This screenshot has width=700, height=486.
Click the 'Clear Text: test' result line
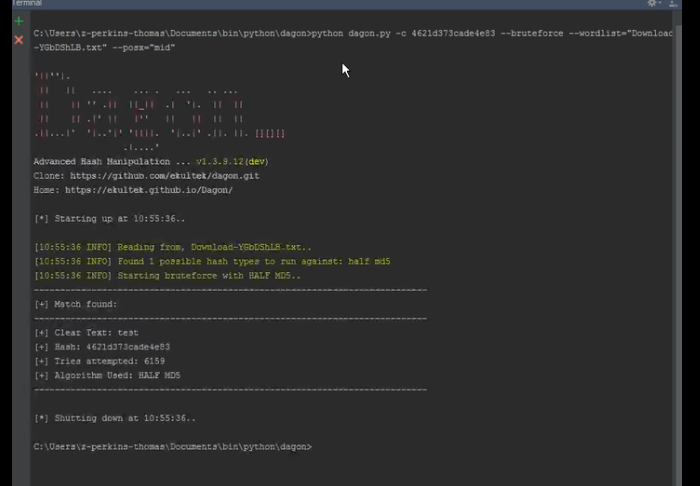point(86,332)
